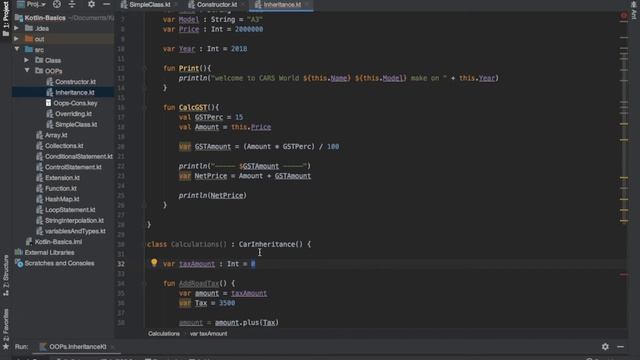Toggle the Project tool window side tab
This screenshot has width=640, height=360.
pos(6,18)
